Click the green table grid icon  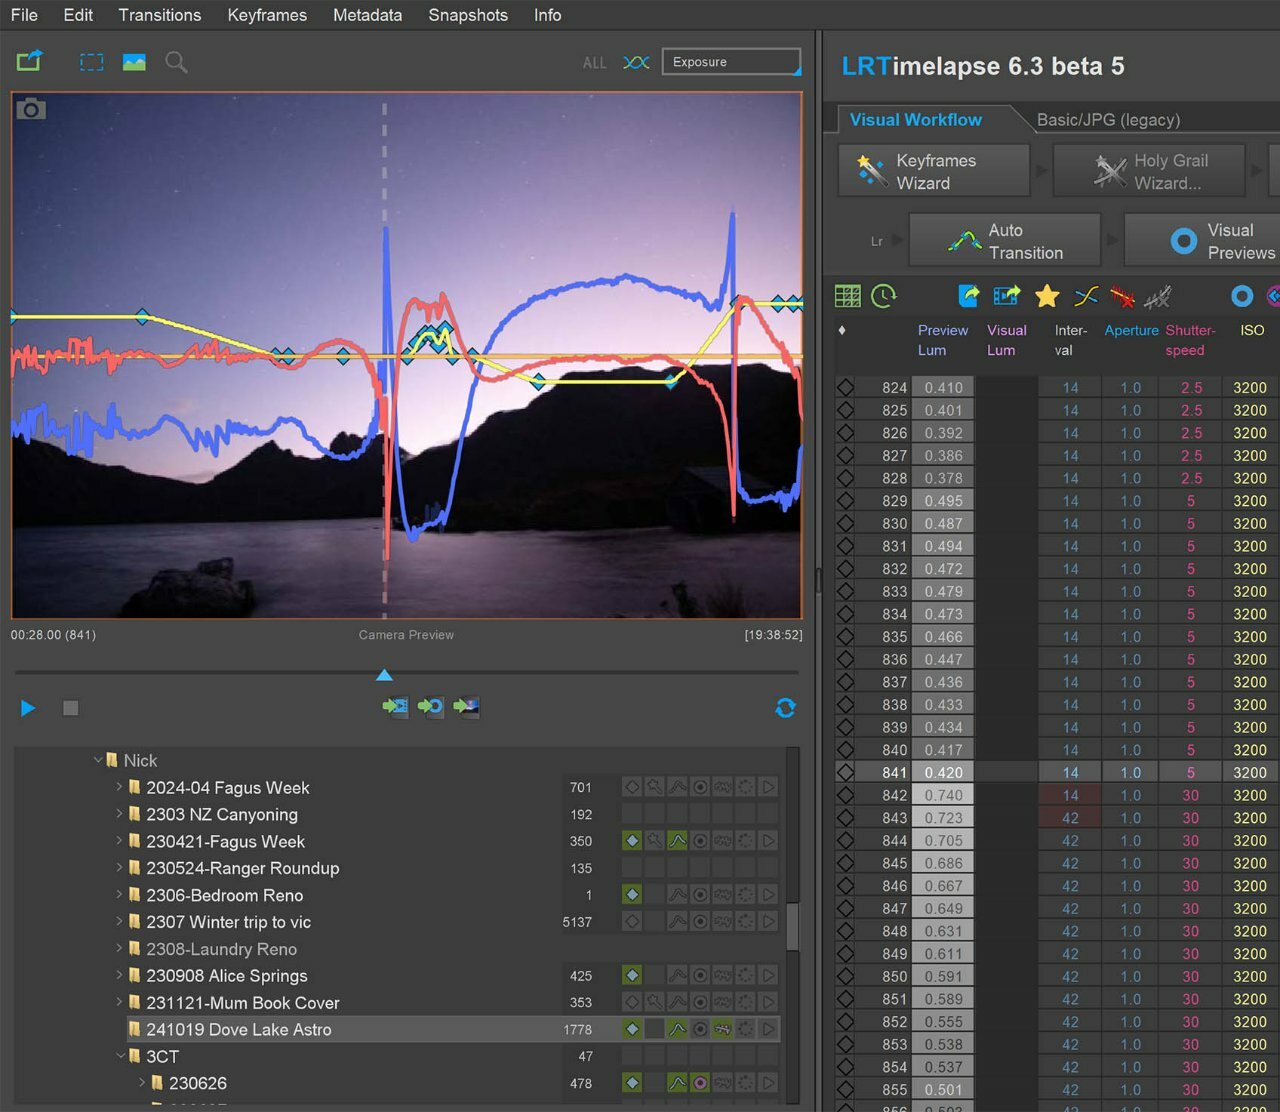(847, 296)
